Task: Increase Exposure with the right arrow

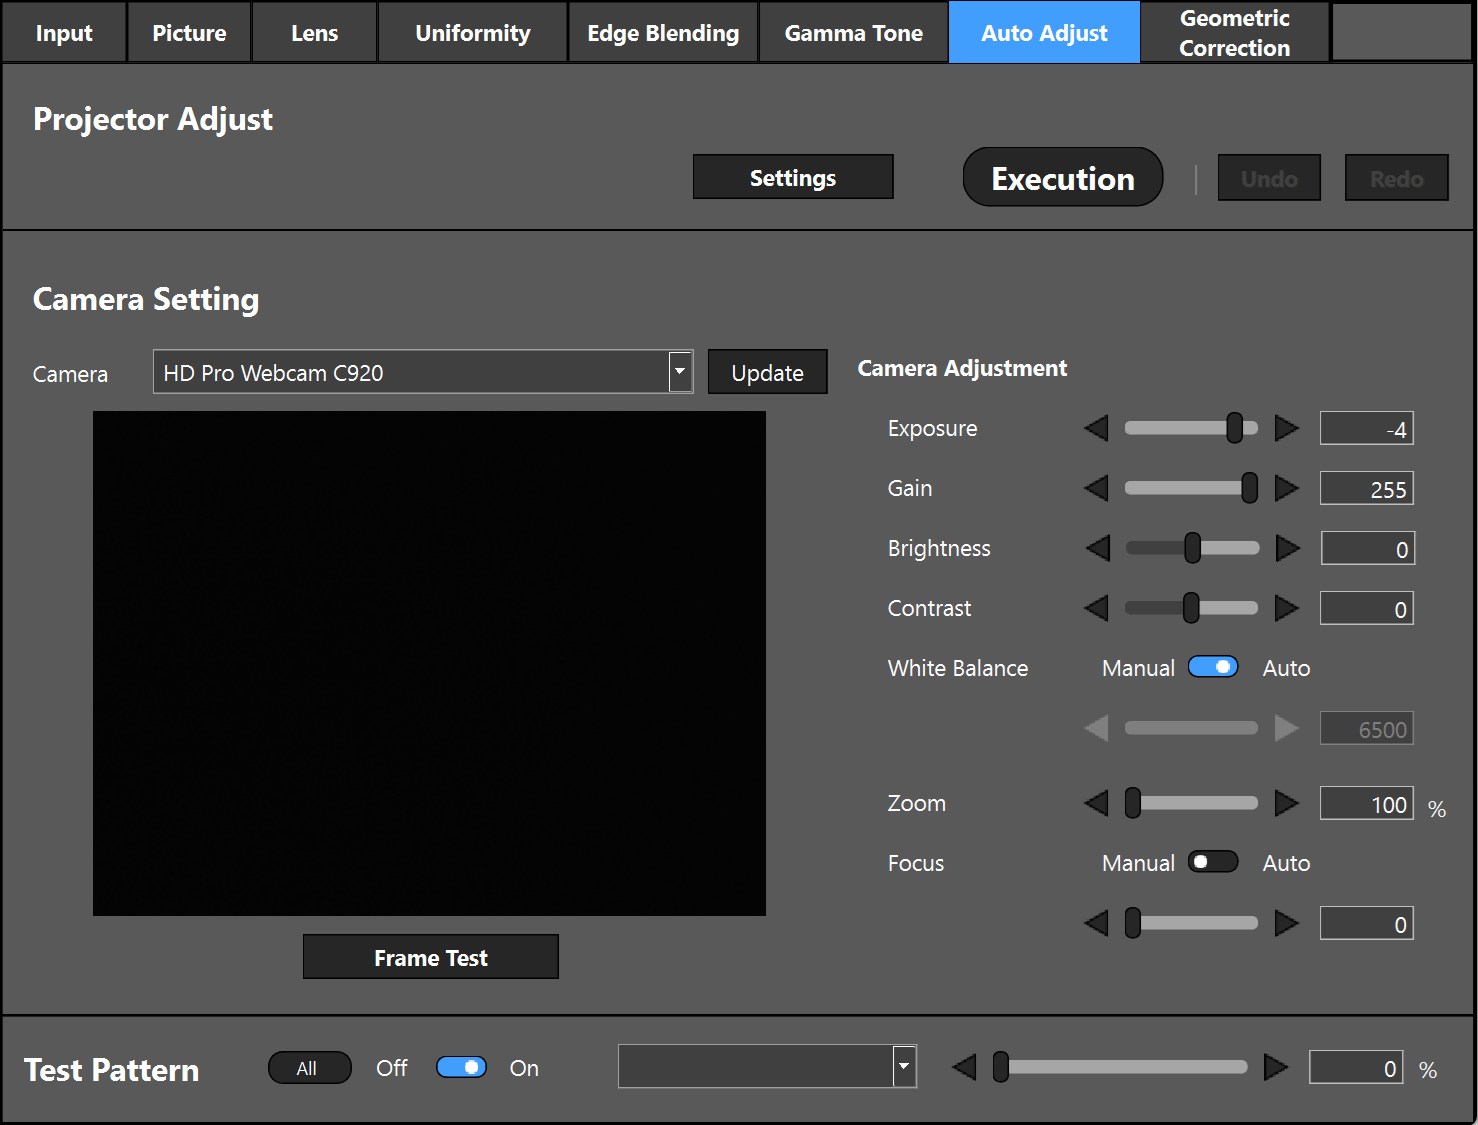Action: click(x=1286, y=429)
